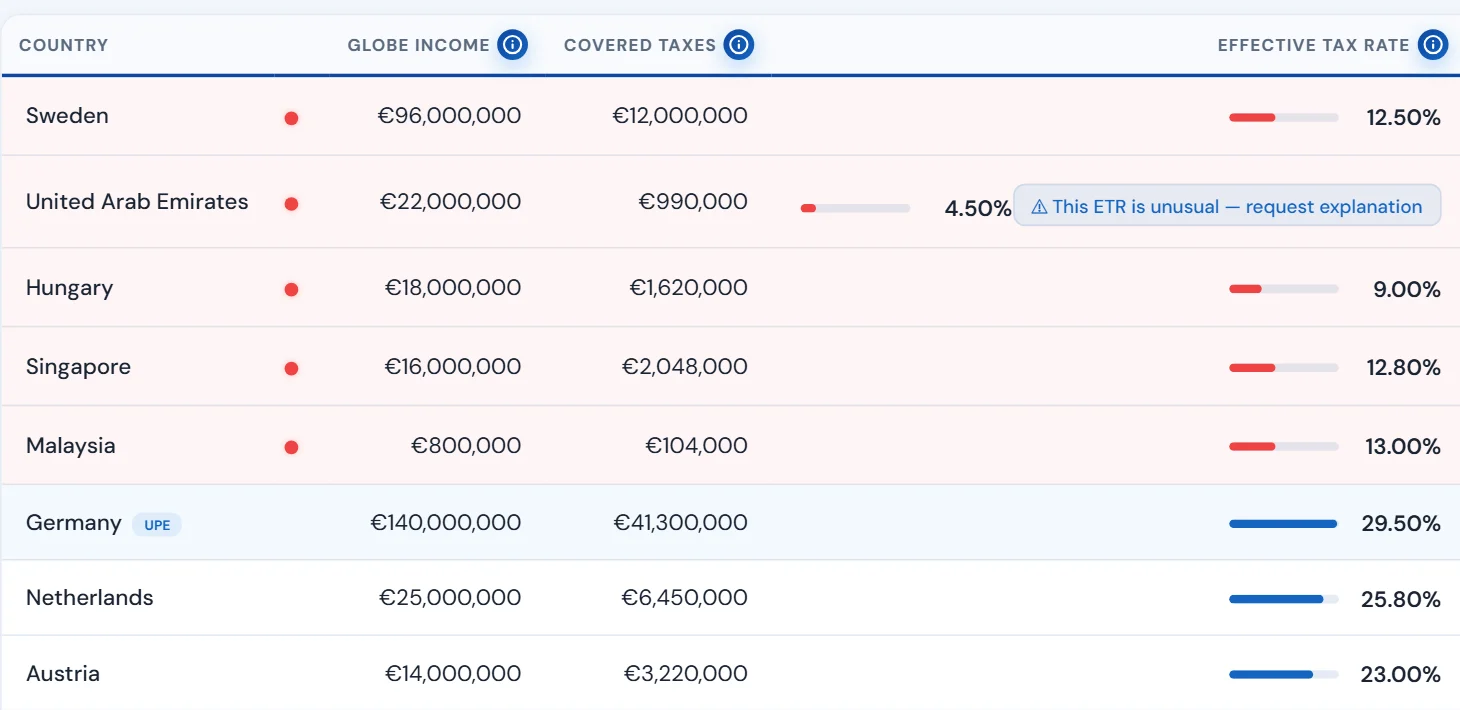Image resolution: width=1460 pixels, height=710 pixels.
Task: Click Hungary's ETR progress bar
Action: pyautogui.click(x=1284, y=289)
